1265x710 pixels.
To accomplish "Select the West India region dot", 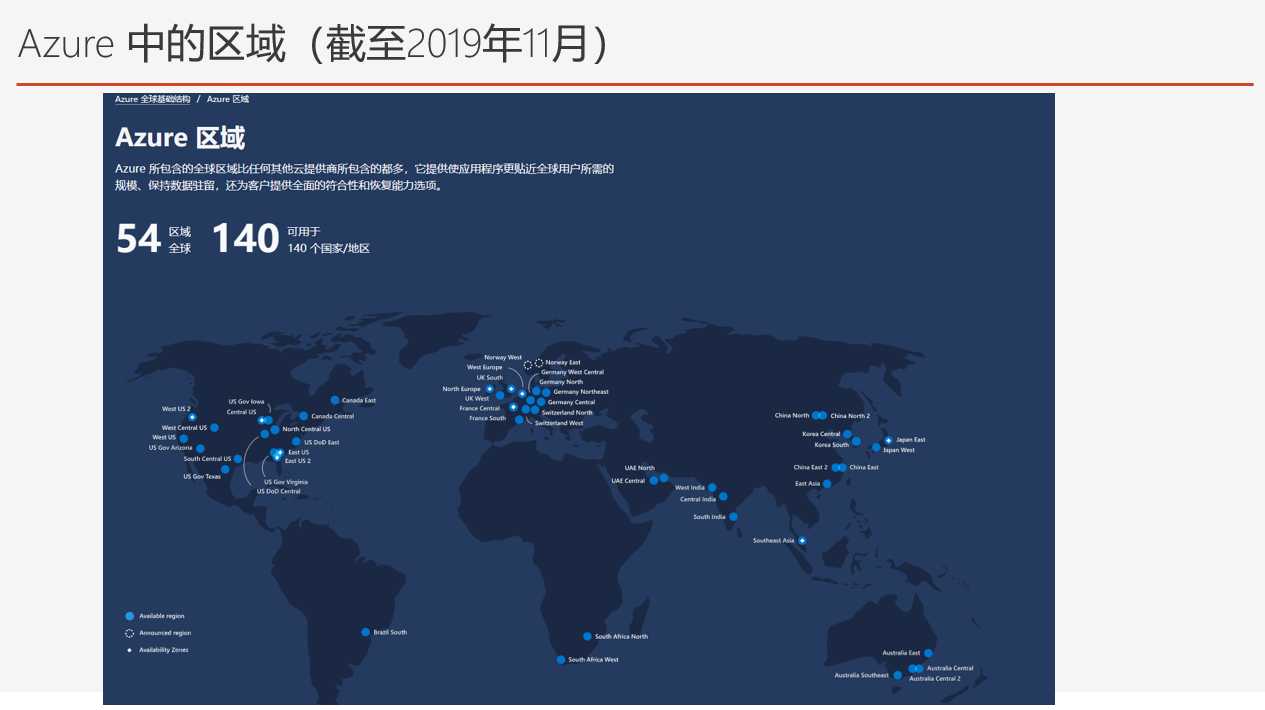I will [x=712, y=488].
